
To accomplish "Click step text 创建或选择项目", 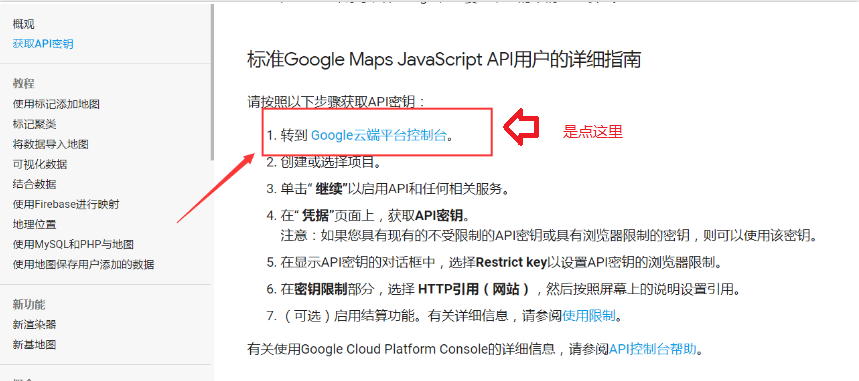I will tap(330, 162).
